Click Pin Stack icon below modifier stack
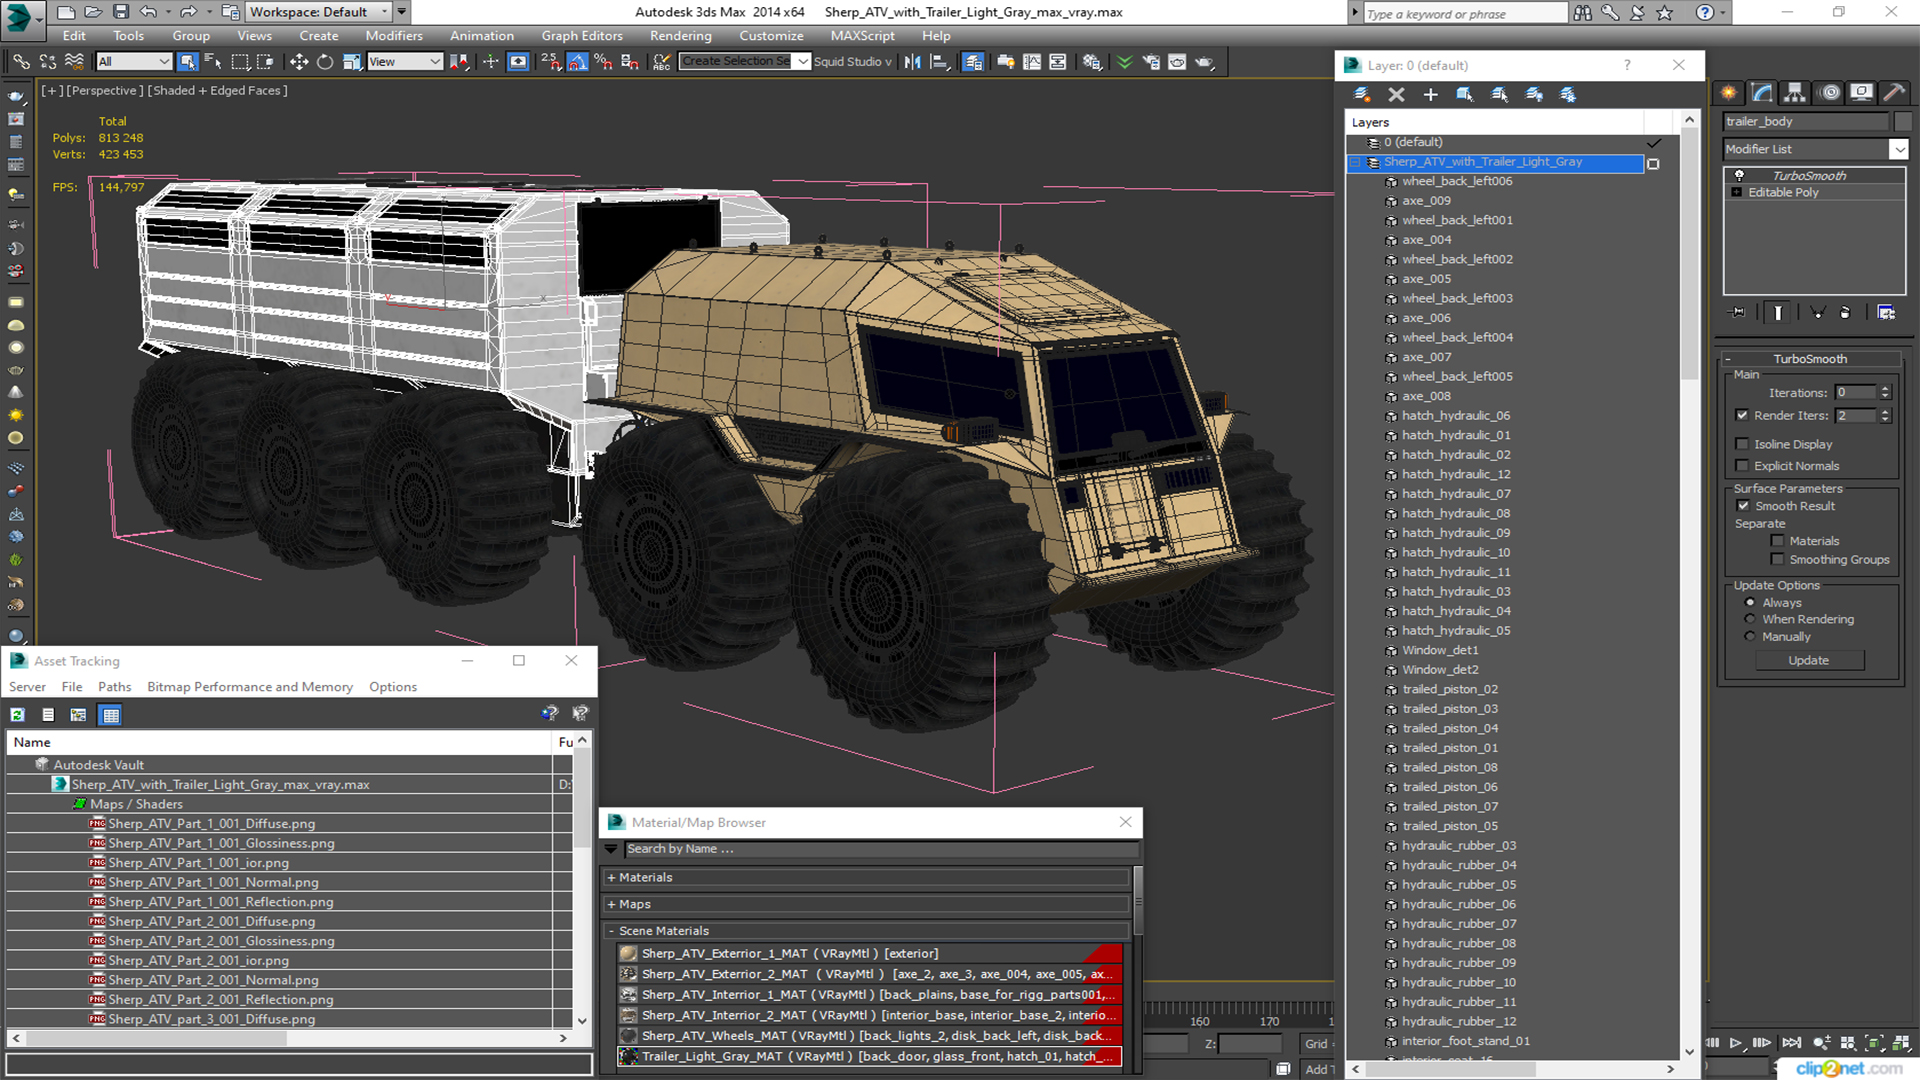Image resolution: width=1920 pixels, height=1080 pixels. 1738,313
